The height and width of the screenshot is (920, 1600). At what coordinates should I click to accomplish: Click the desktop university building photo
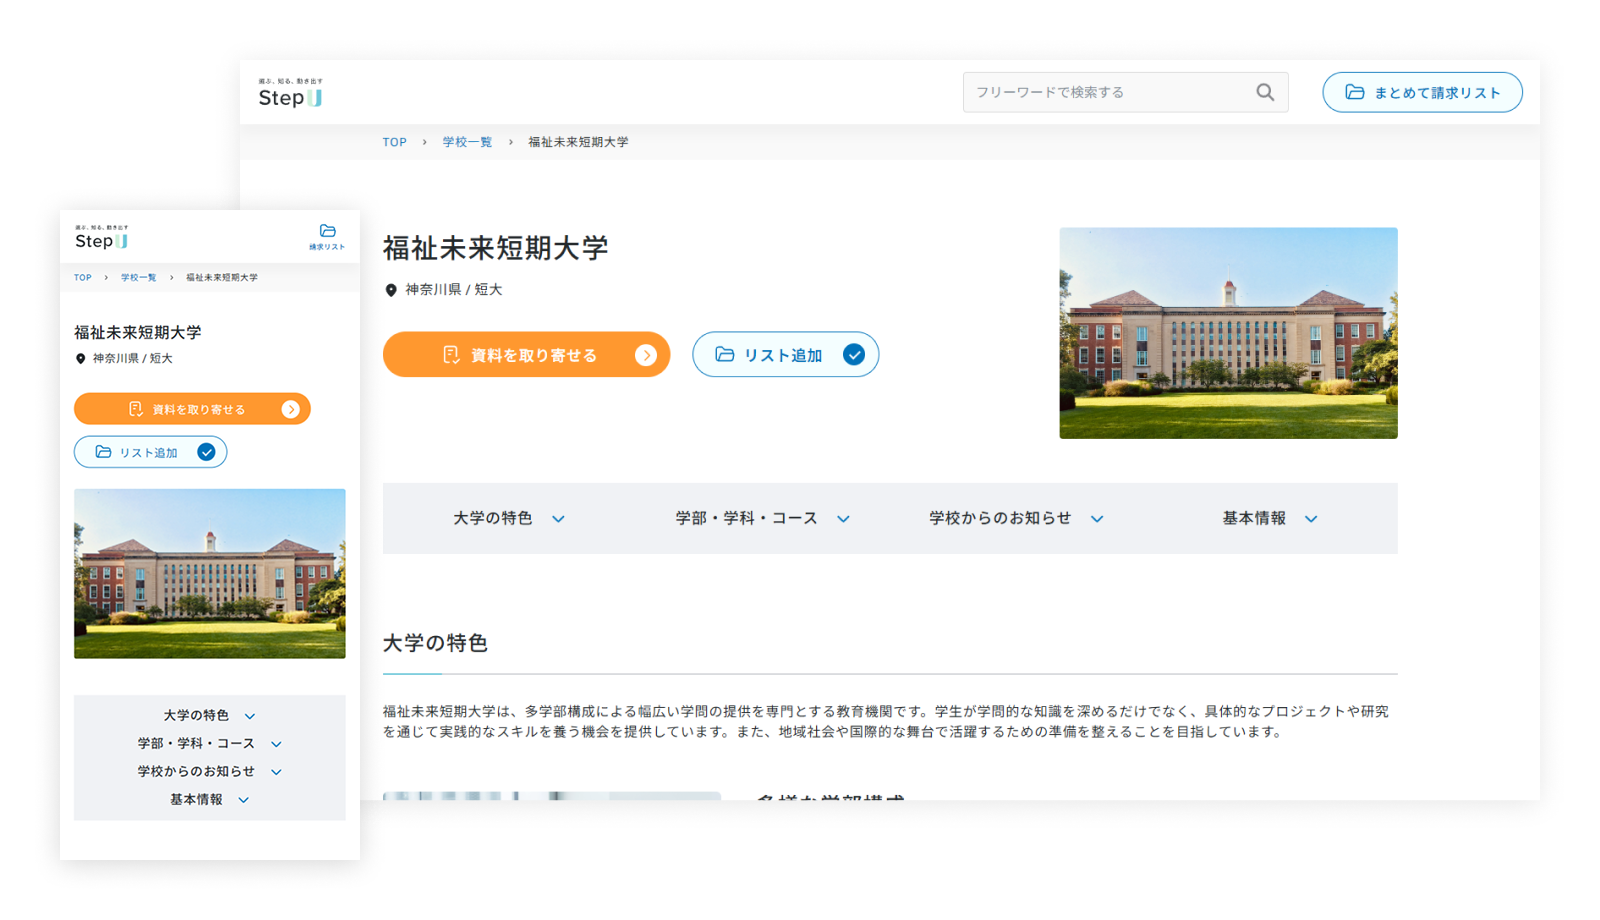coord(1228,333)
